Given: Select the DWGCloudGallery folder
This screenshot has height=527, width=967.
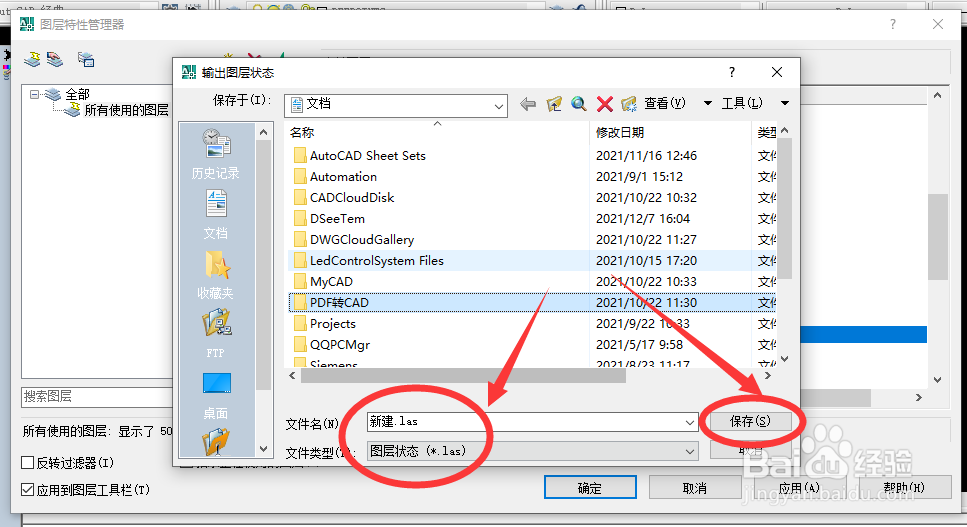Looking at the screenshot, I should (x=354, y=239).
